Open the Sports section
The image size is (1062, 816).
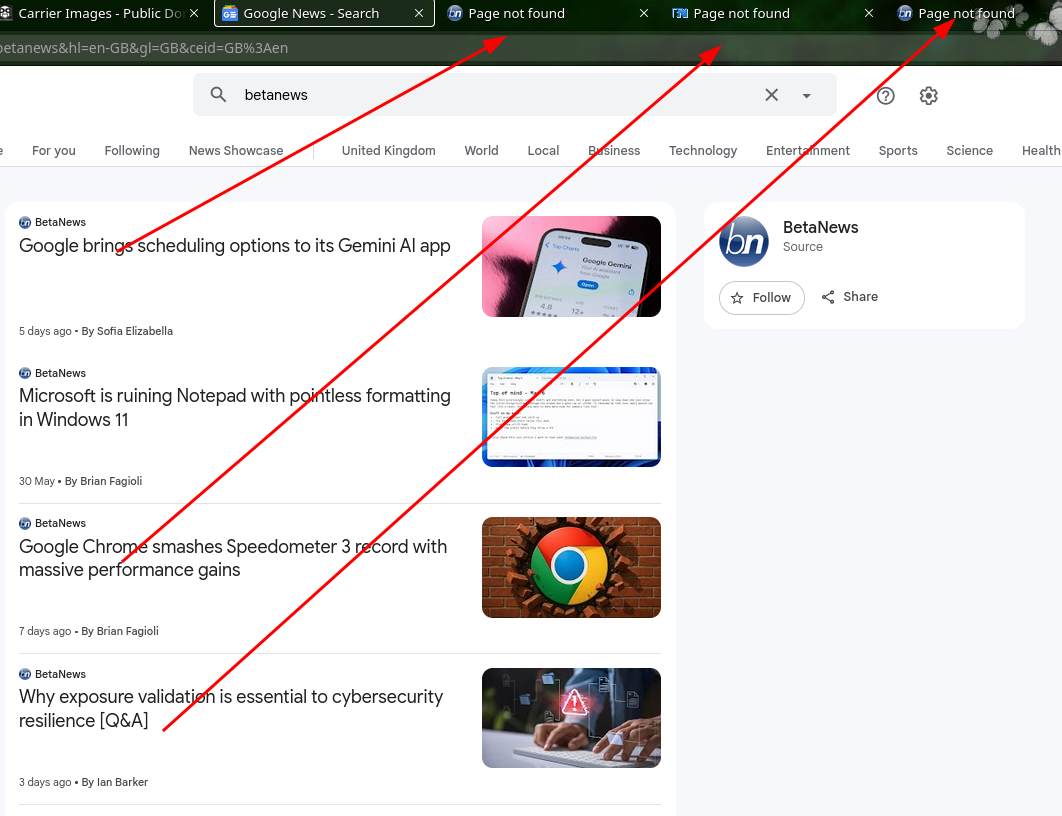tap(898, 150)
